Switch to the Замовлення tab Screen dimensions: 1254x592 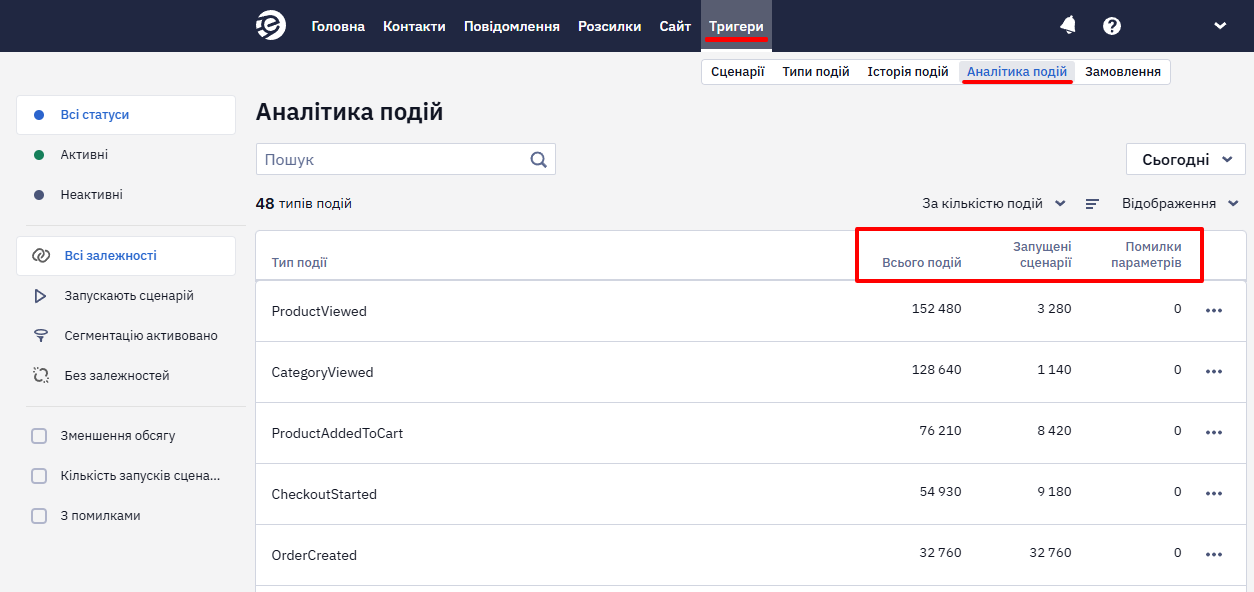point(1123,72)
